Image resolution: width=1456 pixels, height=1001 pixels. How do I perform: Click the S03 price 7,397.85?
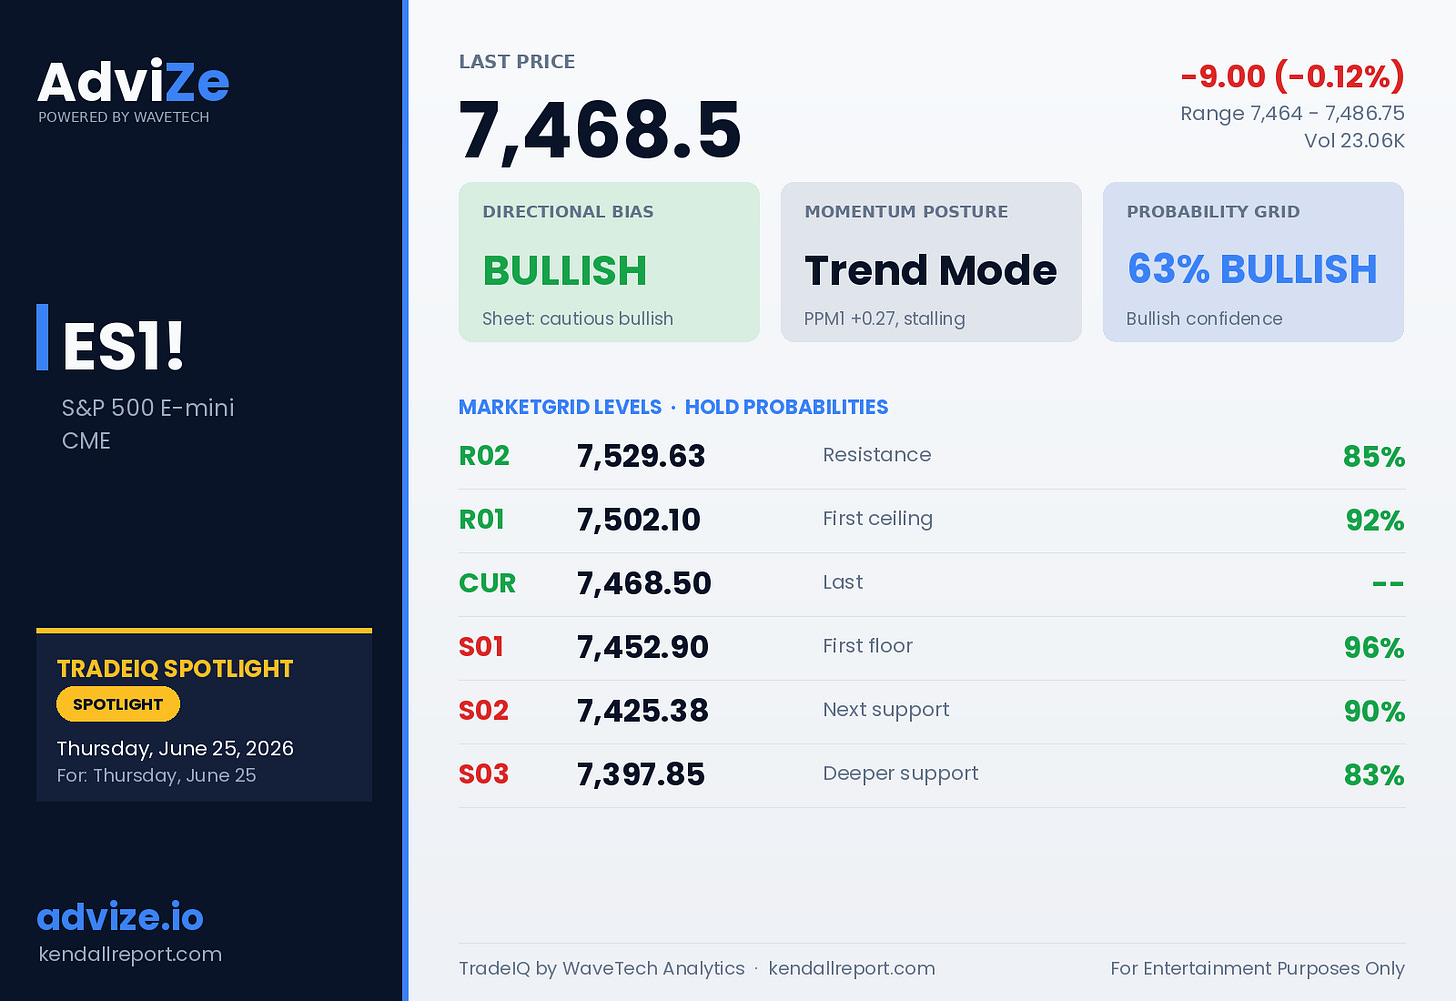coord(641,775)
